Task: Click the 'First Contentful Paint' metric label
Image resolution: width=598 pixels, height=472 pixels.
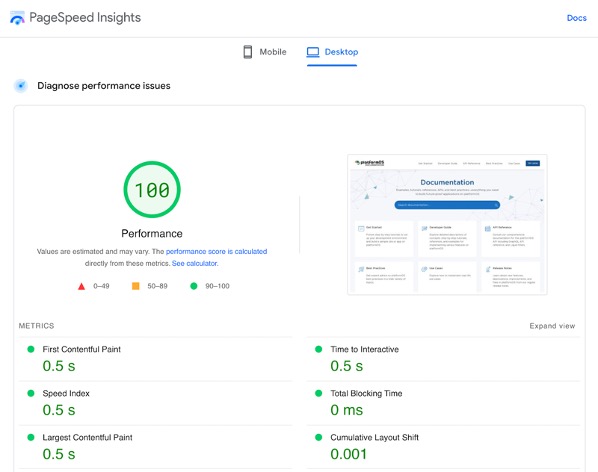Action: [82, 349]
